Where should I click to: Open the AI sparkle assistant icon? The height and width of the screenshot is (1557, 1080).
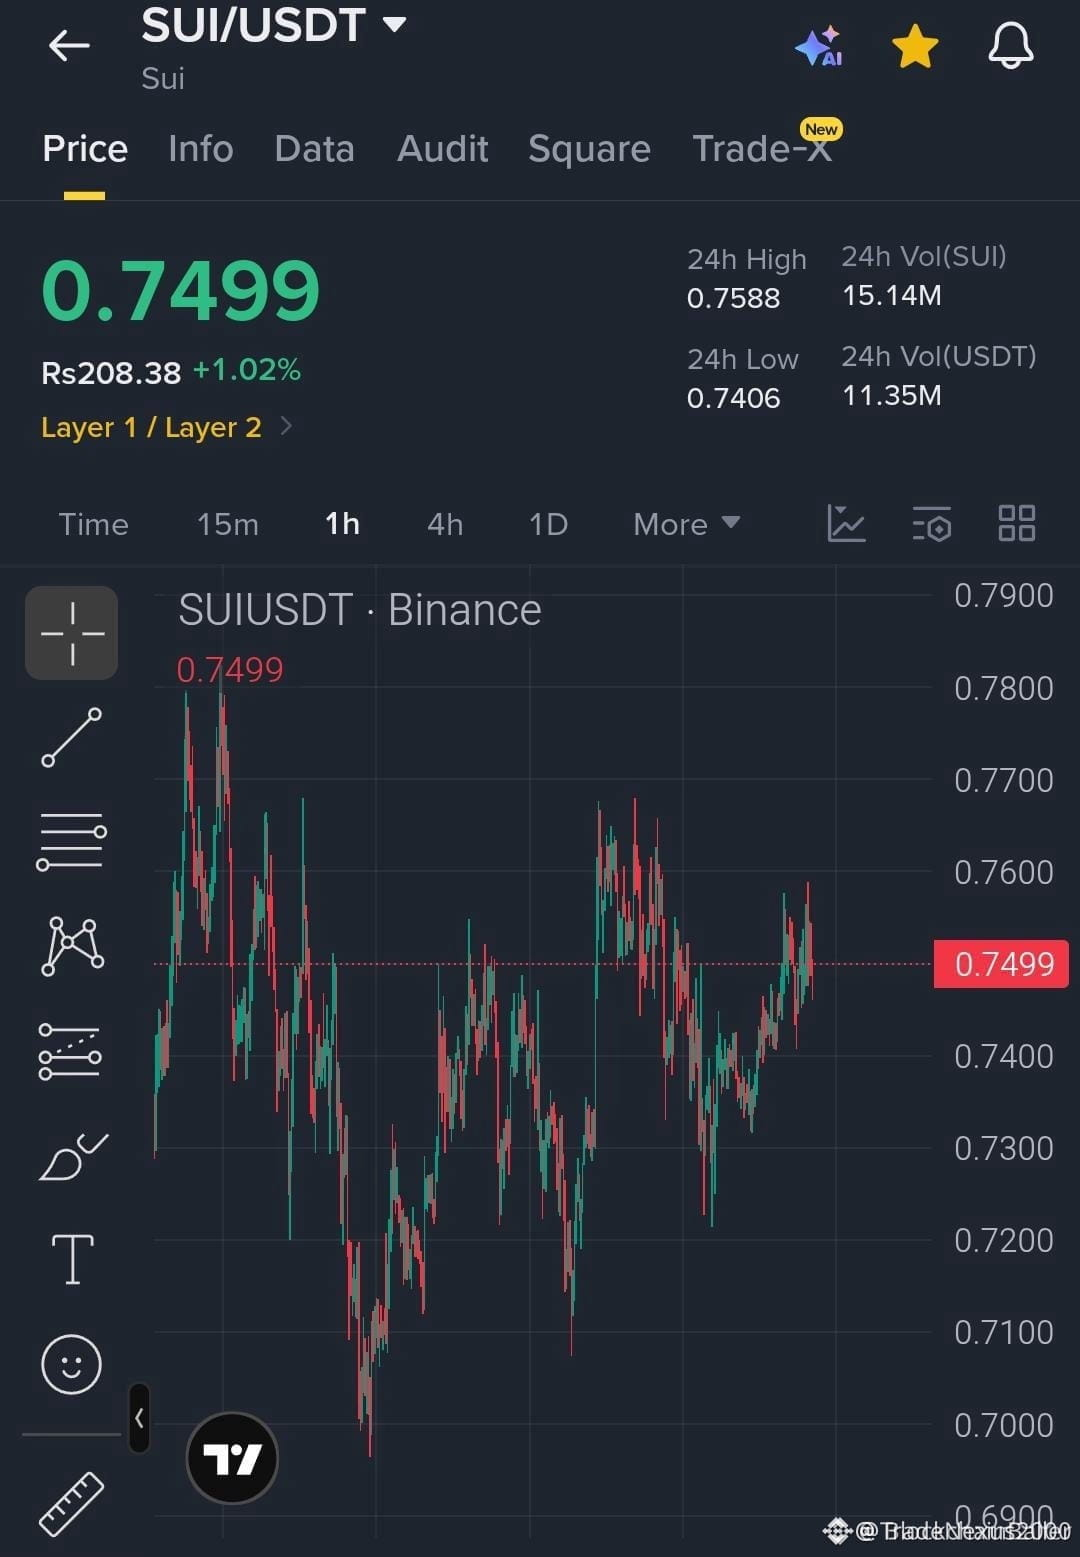[x=819, y=46]
